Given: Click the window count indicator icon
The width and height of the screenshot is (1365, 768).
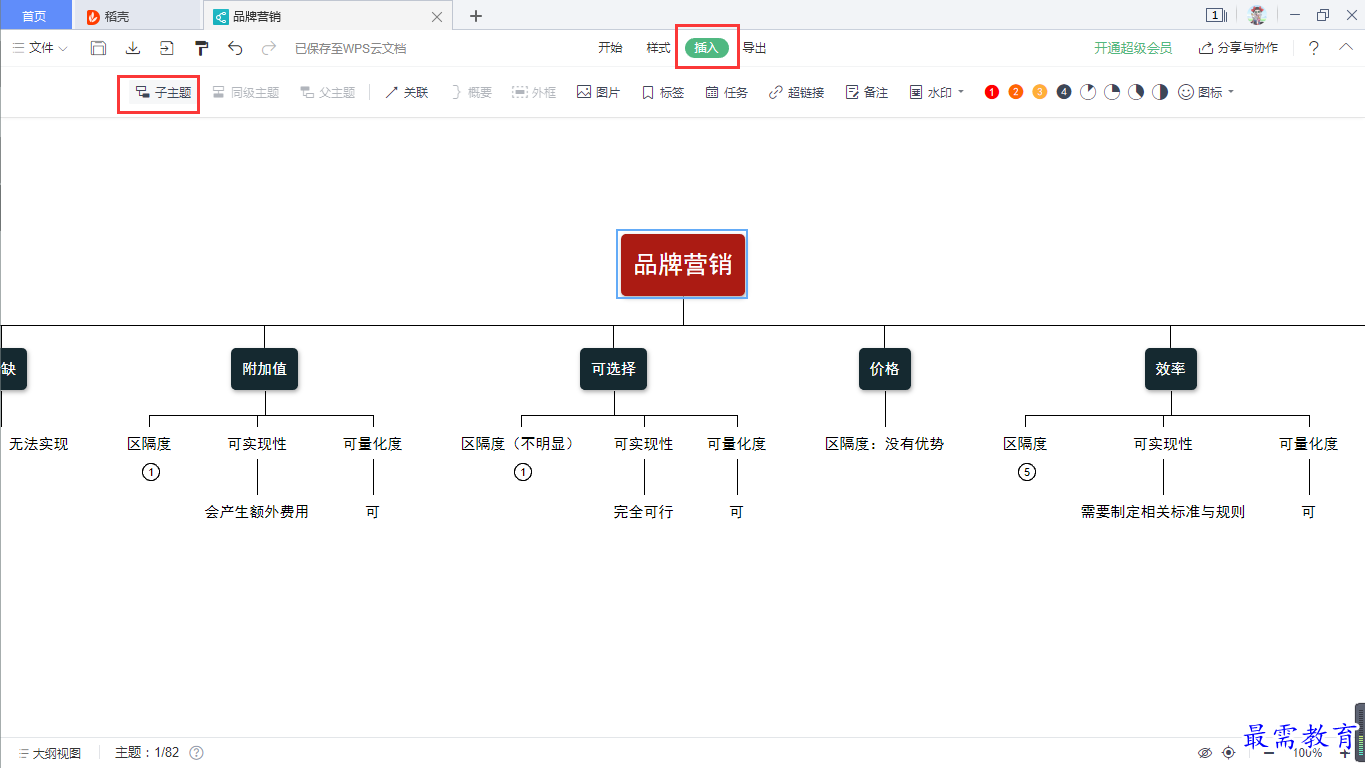Looking at the screenshot, I should coord(1217,15).
